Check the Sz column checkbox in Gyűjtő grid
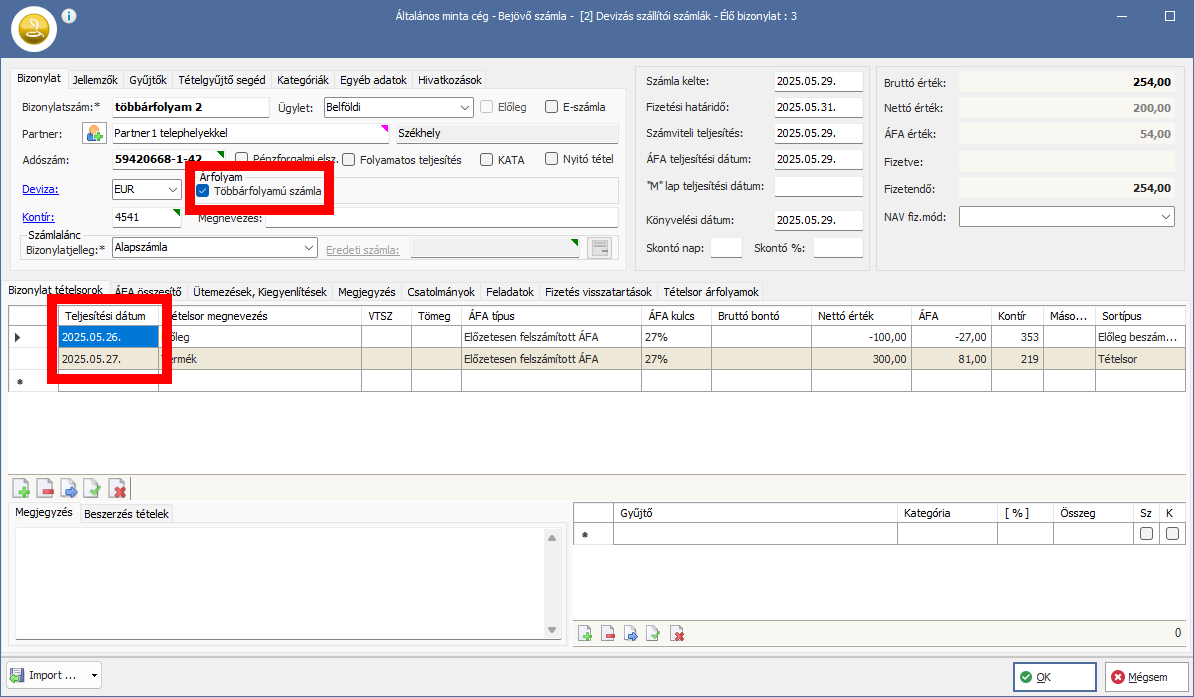Viewport: 1194px width, 697px height. pos(1146,534)
